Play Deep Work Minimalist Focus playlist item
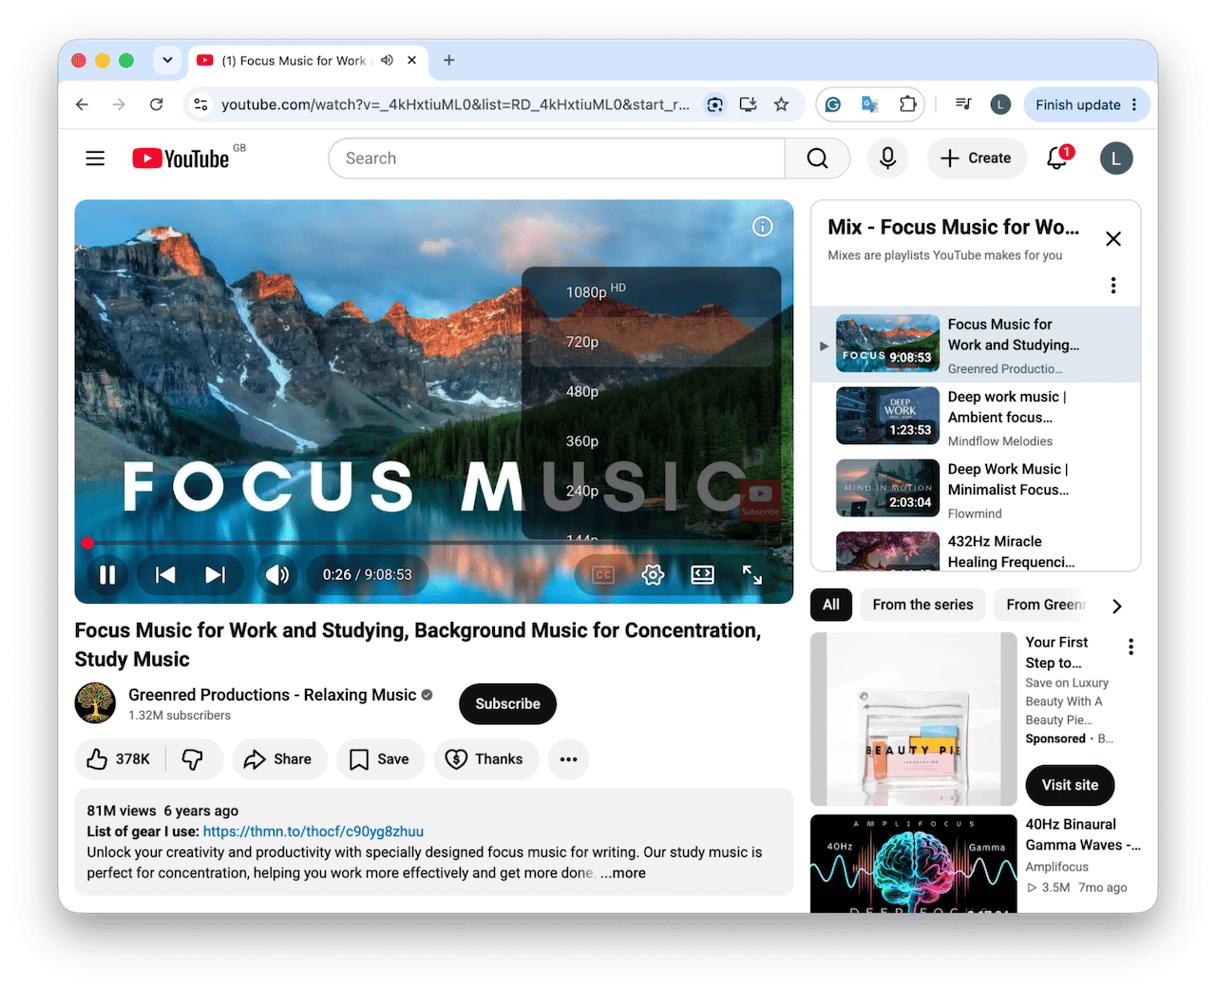Viewport: 1216px width, 990px height. point(976,489)
